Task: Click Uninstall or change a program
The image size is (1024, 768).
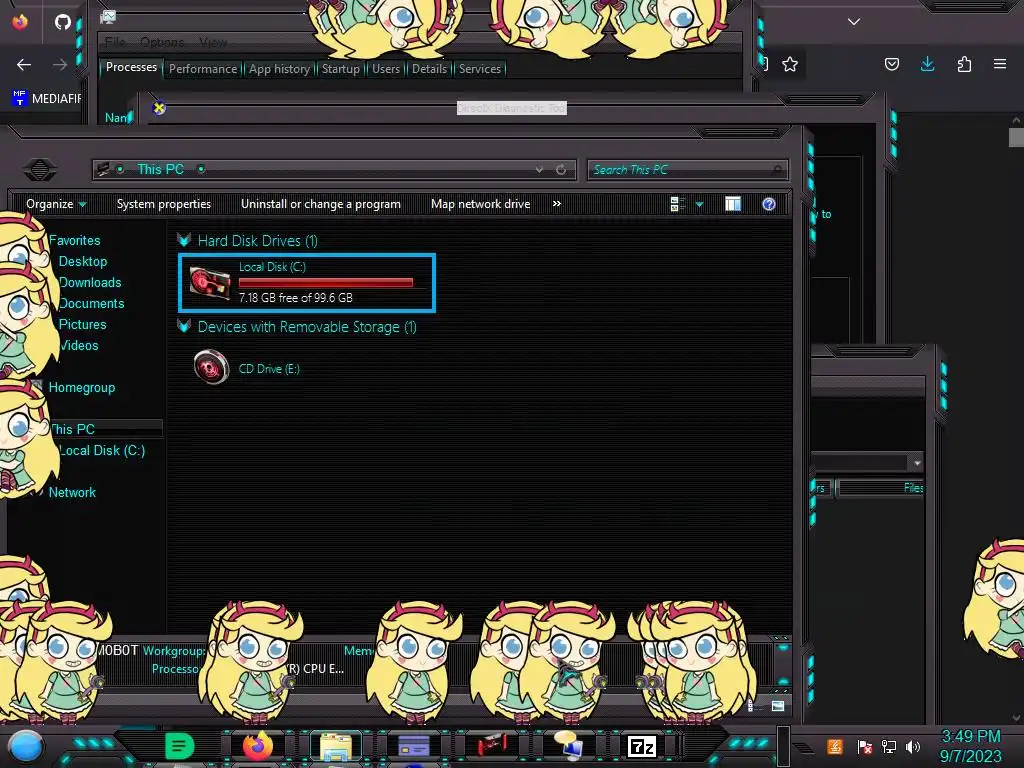Action: [321, 204]
